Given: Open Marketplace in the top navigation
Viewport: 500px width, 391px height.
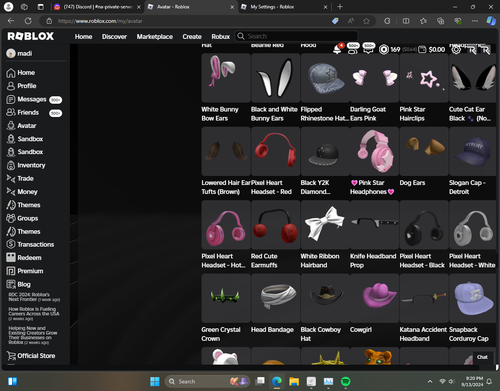Looking at the screenshot, I should (155, 37).
